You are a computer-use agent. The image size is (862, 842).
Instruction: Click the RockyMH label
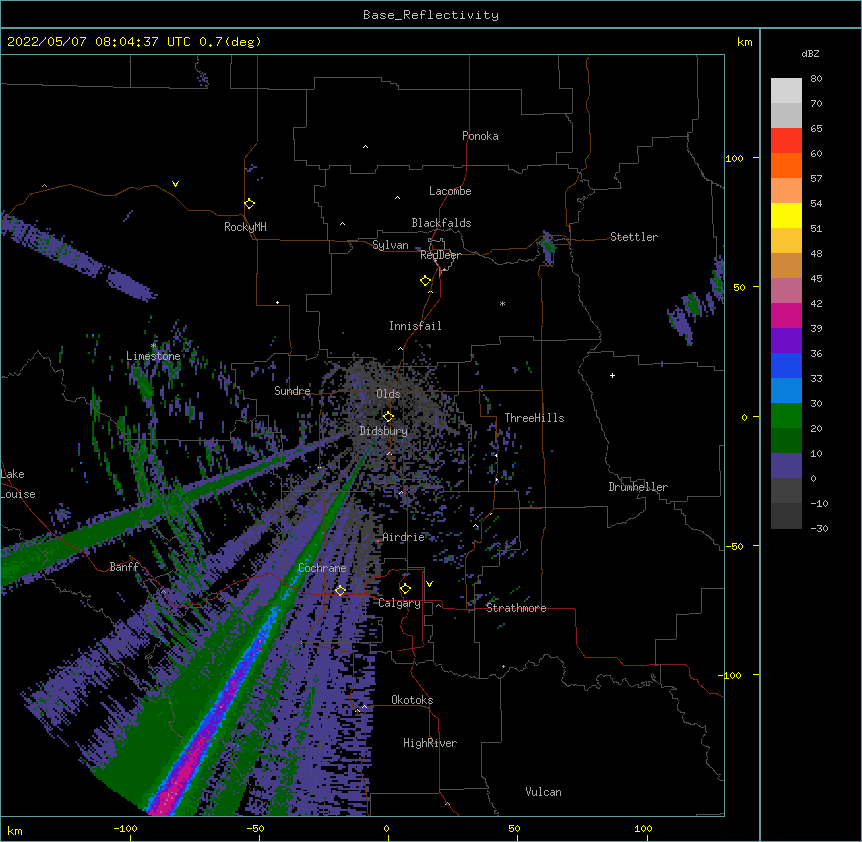(x=245, y=227)
